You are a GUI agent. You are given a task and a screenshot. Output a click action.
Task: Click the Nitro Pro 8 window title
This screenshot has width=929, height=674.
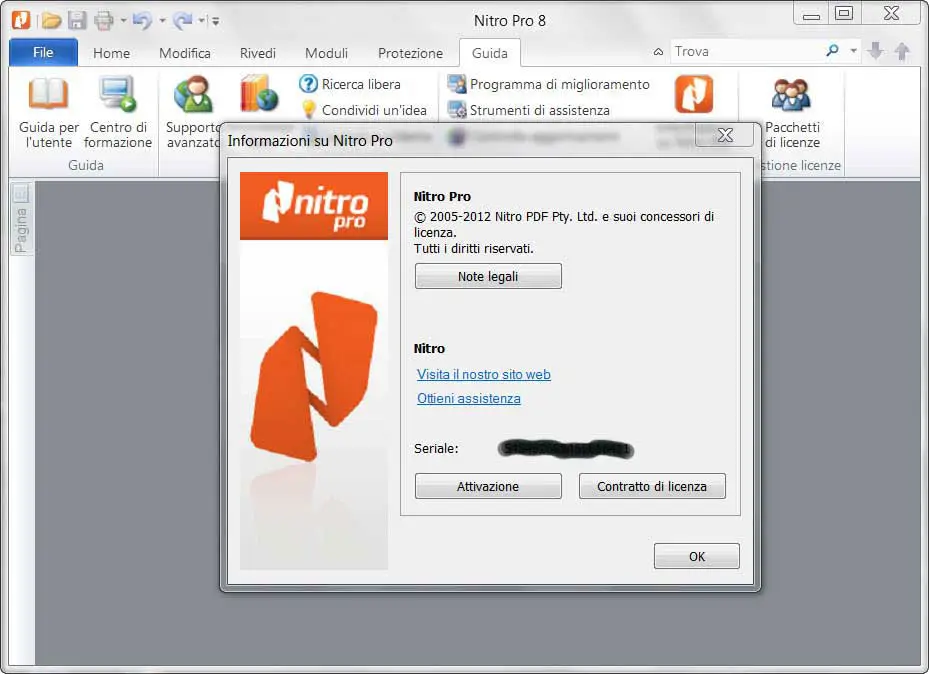tap(510, 21)
